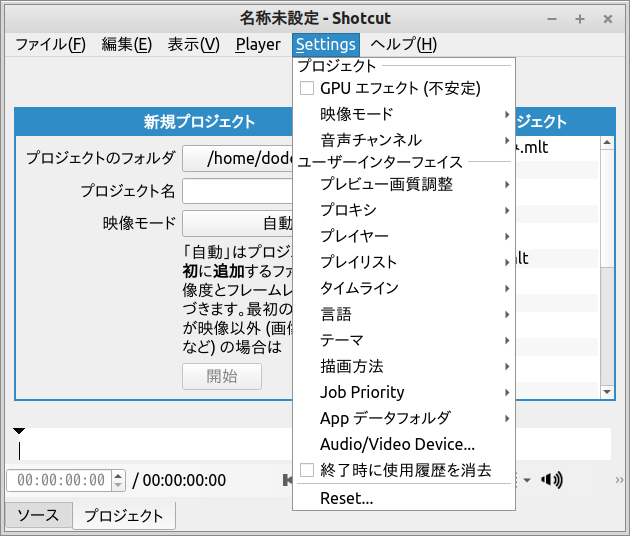Click the timecode spinner arrows
630x536 pixels.
point(118,480)
